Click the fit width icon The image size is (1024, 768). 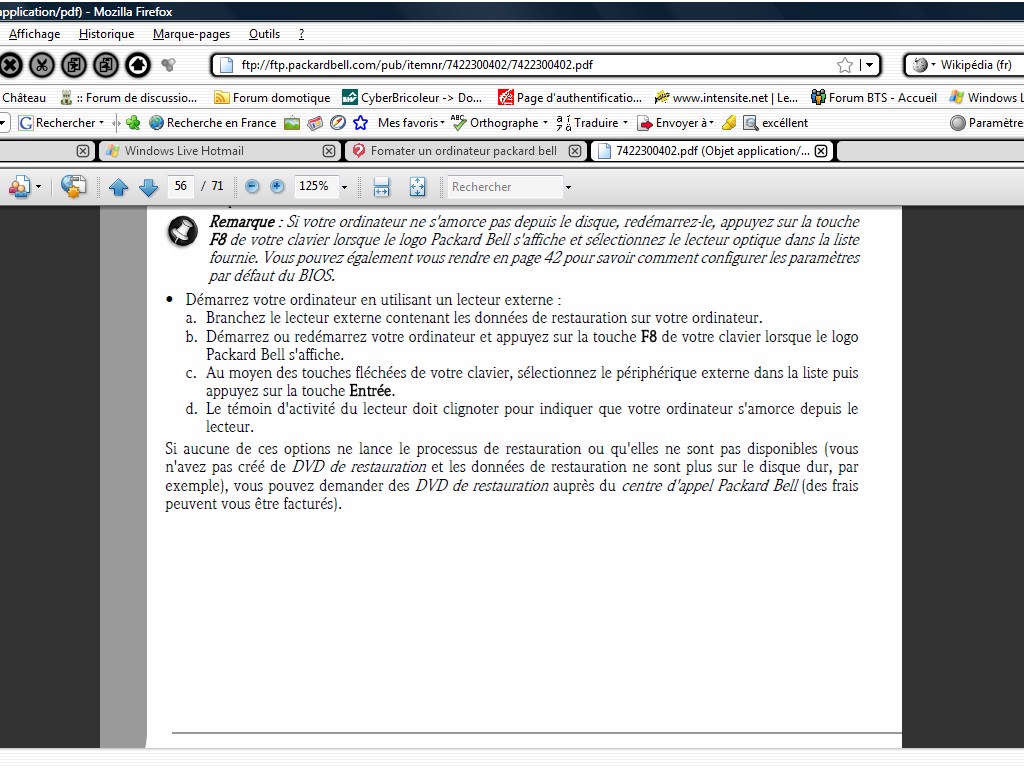click(x=381, y=187)
